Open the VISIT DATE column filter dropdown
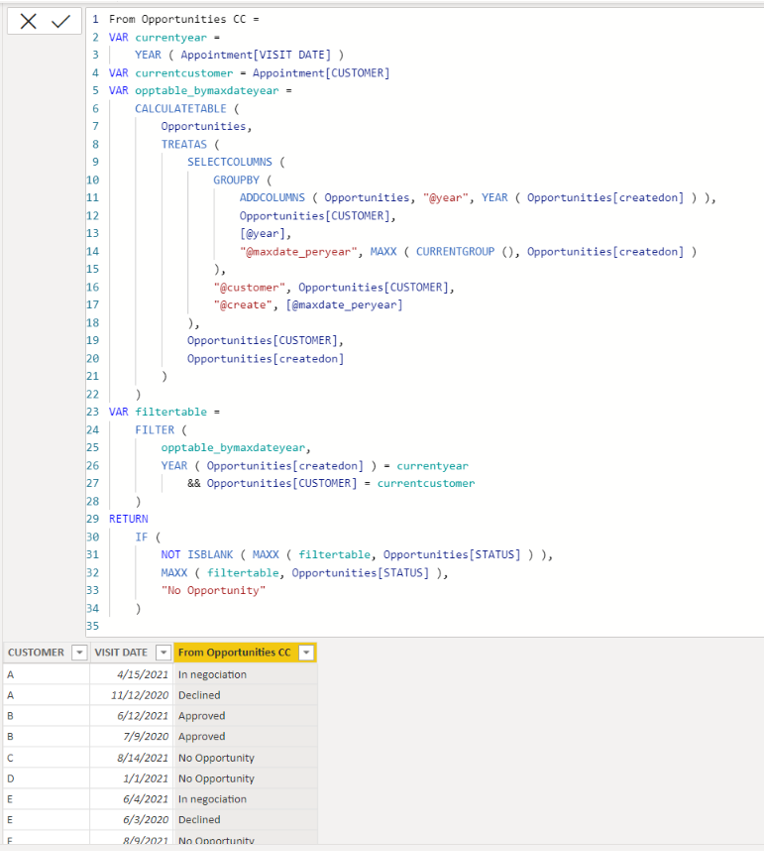The image size is (764, 851). click(x=163, y=652)
